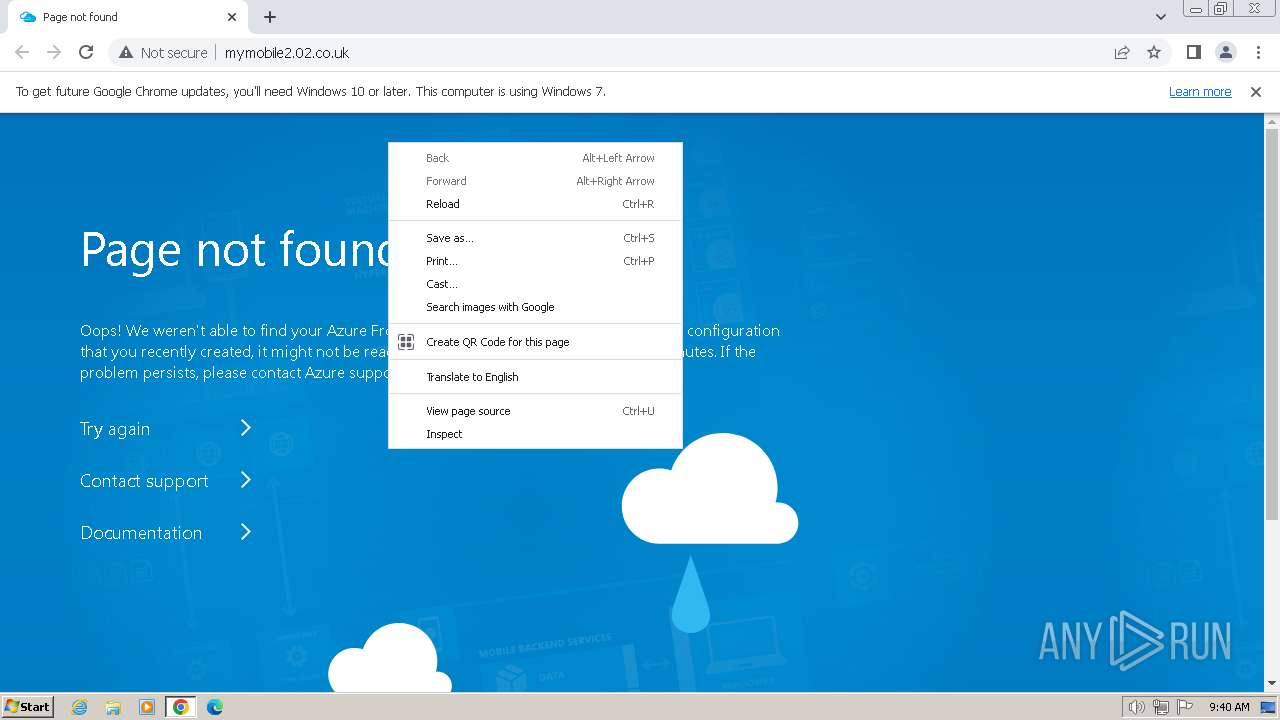Open Microsoft Edge from taskbar
The width and height of the screenshot is (1280, 720).
pos(215,707)
